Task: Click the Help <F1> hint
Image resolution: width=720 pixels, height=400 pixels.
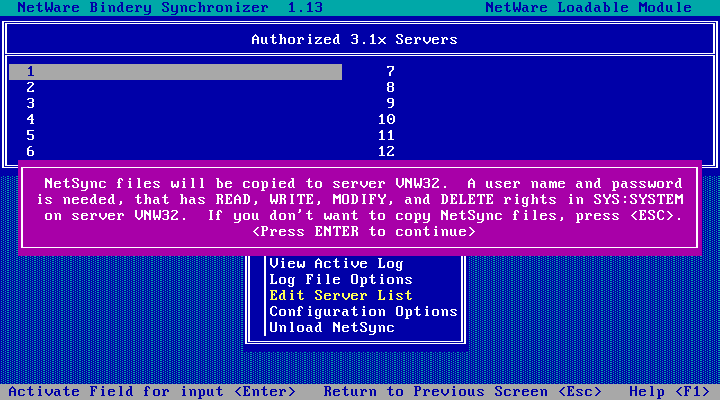Action: click(x=669, y=392)
